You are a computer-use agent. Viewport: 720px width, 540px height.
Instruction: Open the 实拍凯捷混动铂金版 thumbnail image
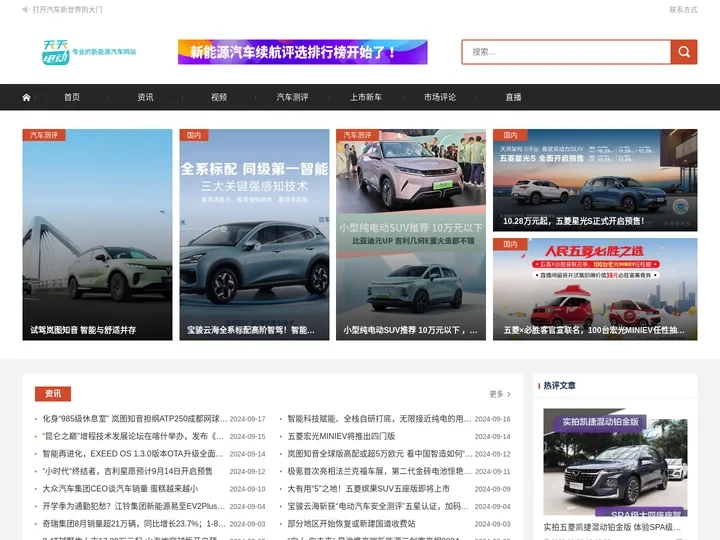pyautogui.click(x=615, y=462)
